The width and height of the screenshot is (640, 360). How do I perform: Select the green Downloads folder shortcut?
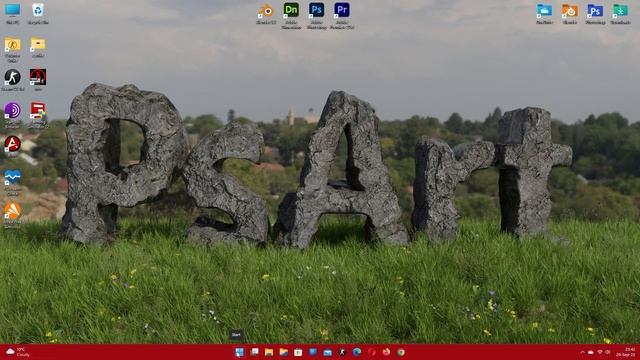click(x=620, y=14)
